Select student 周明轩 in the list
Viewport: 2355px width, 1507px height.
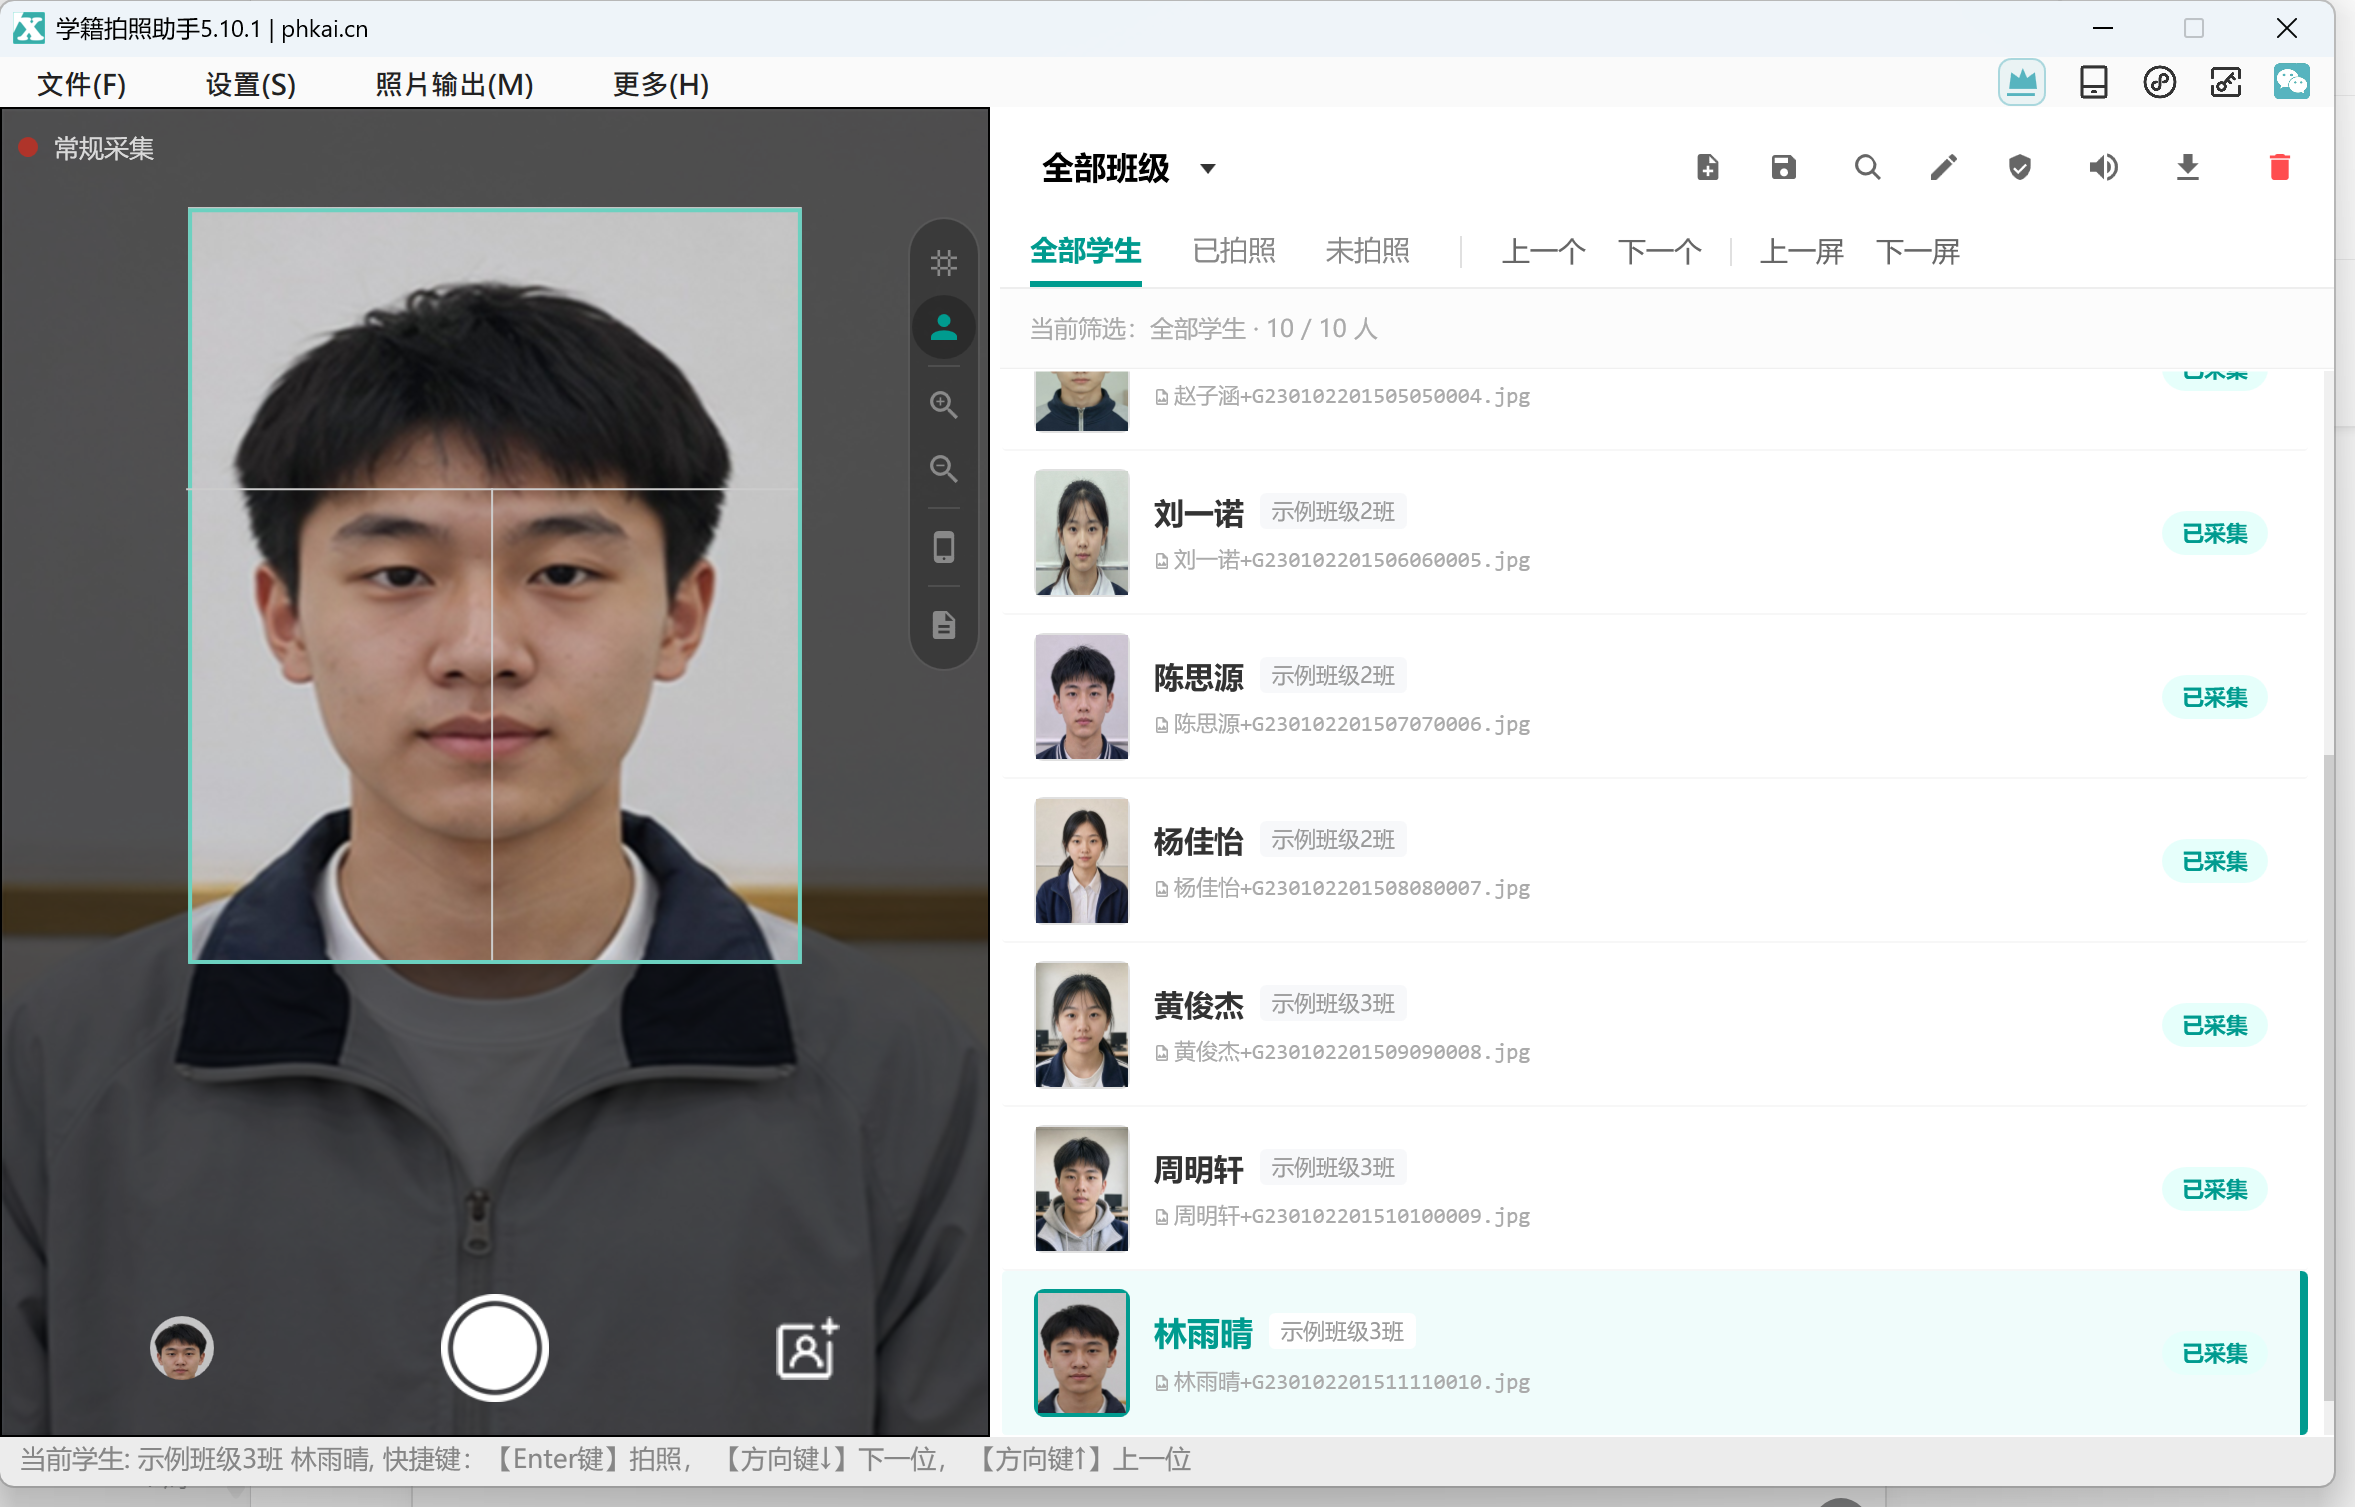[x=1655, y=1189]
